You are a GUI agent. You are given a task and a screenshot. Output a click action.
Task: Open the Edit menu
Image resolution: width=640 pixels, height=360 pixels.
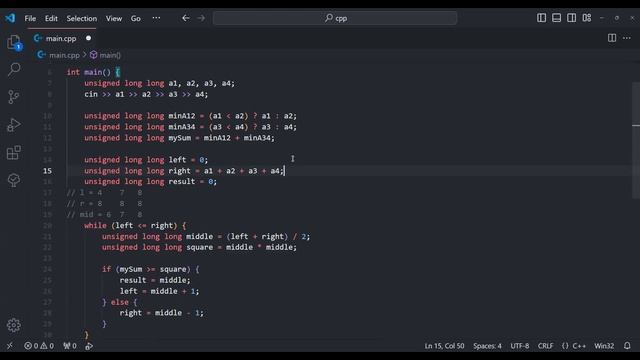coord(51,18)
